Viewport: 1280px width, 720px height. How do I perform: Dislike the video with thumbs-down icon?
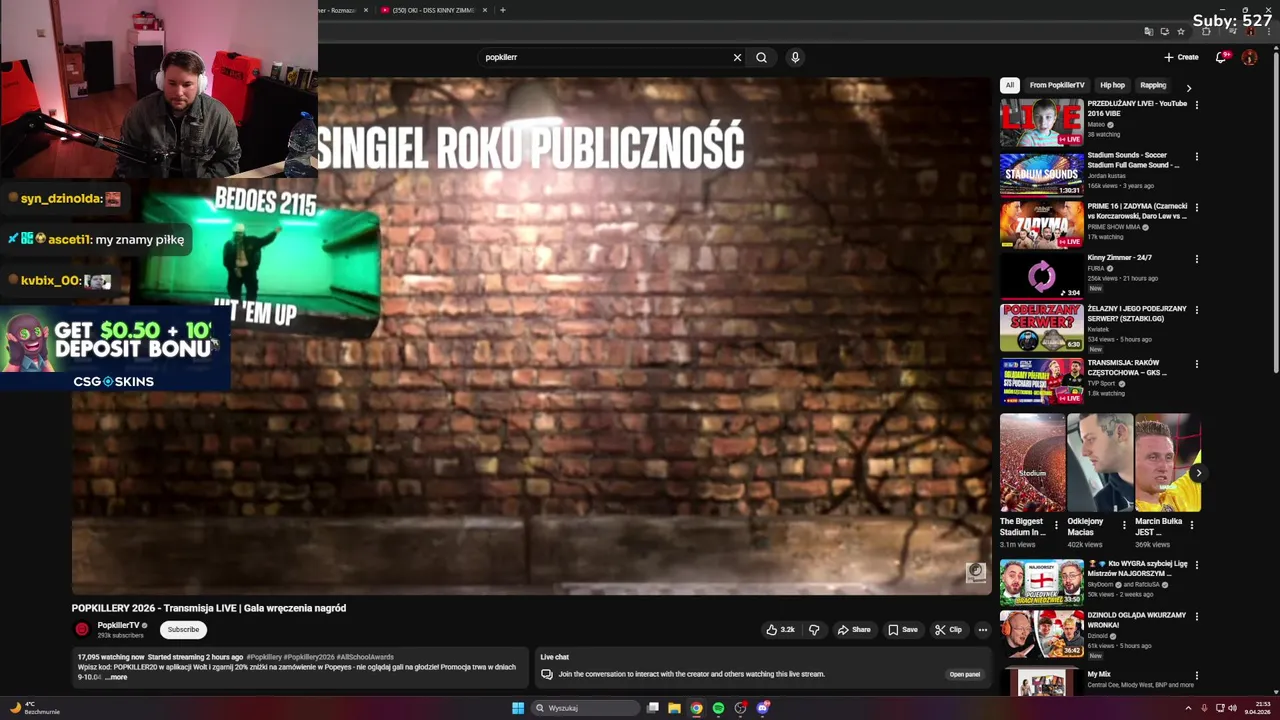click(814, 630)
